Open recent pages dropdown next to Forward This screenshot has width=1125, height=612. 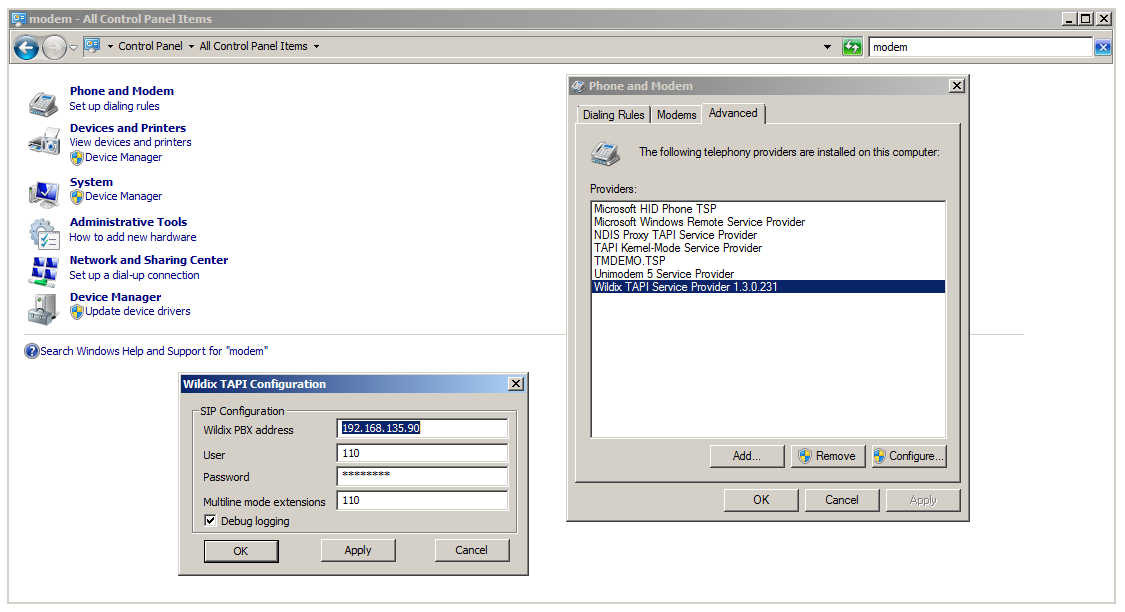73,48
